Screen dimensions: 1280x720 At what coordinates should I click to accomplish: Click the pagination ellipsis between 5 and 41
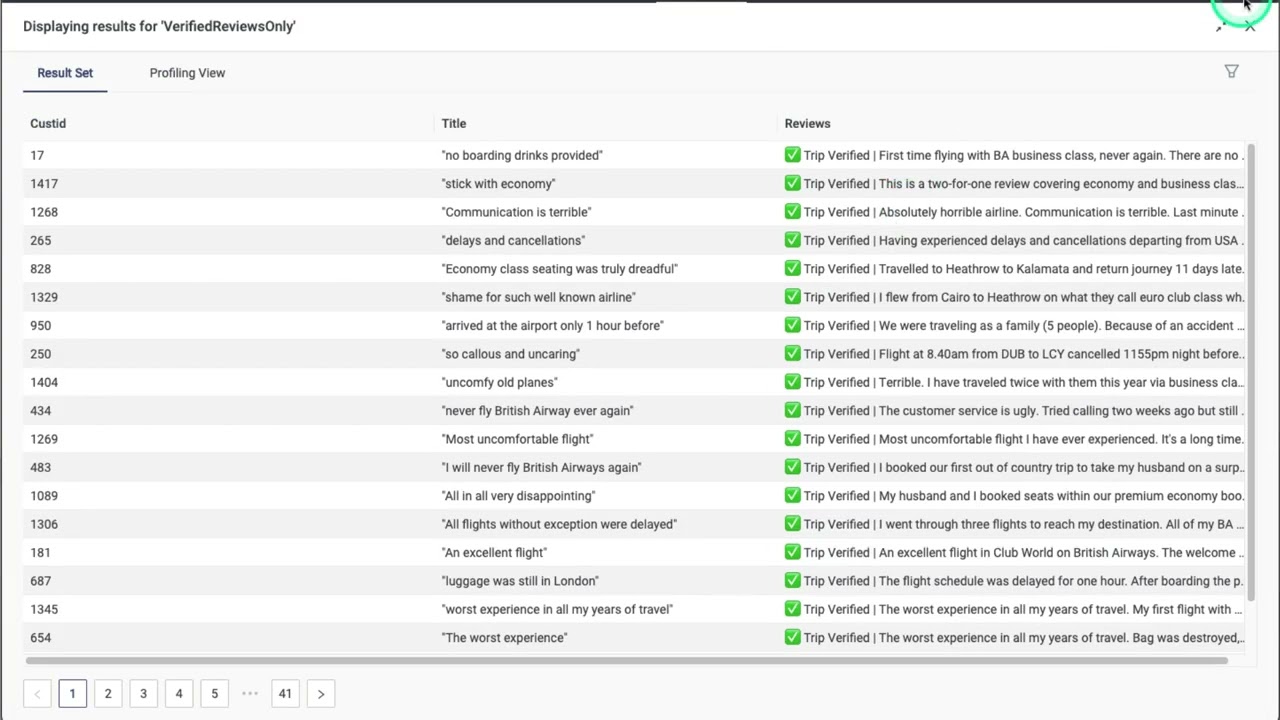(250, 694)
